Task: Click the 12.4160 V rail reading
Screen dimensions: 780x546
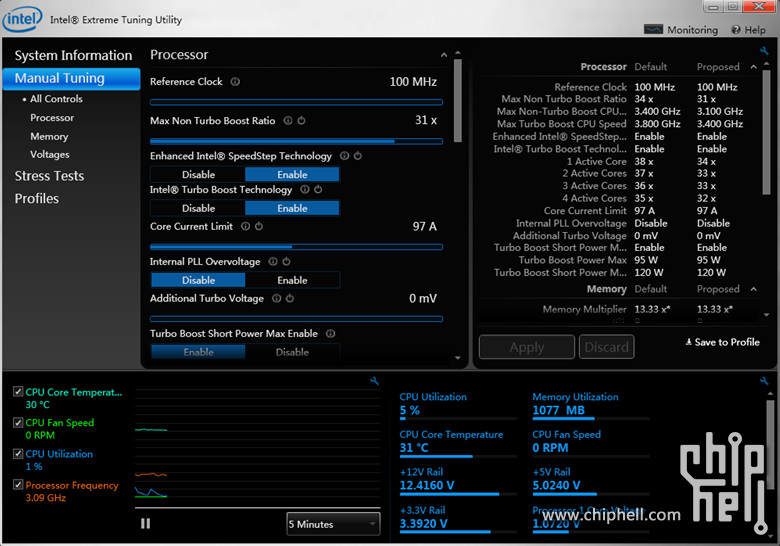Action: pos(427,485)
